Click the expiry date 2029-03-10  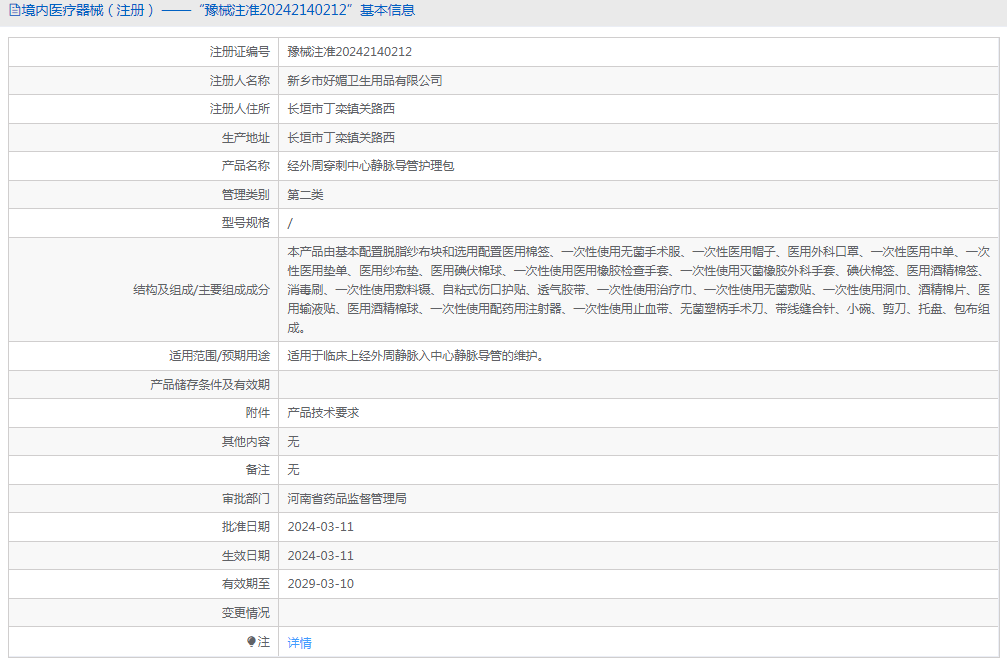point(320,584)
